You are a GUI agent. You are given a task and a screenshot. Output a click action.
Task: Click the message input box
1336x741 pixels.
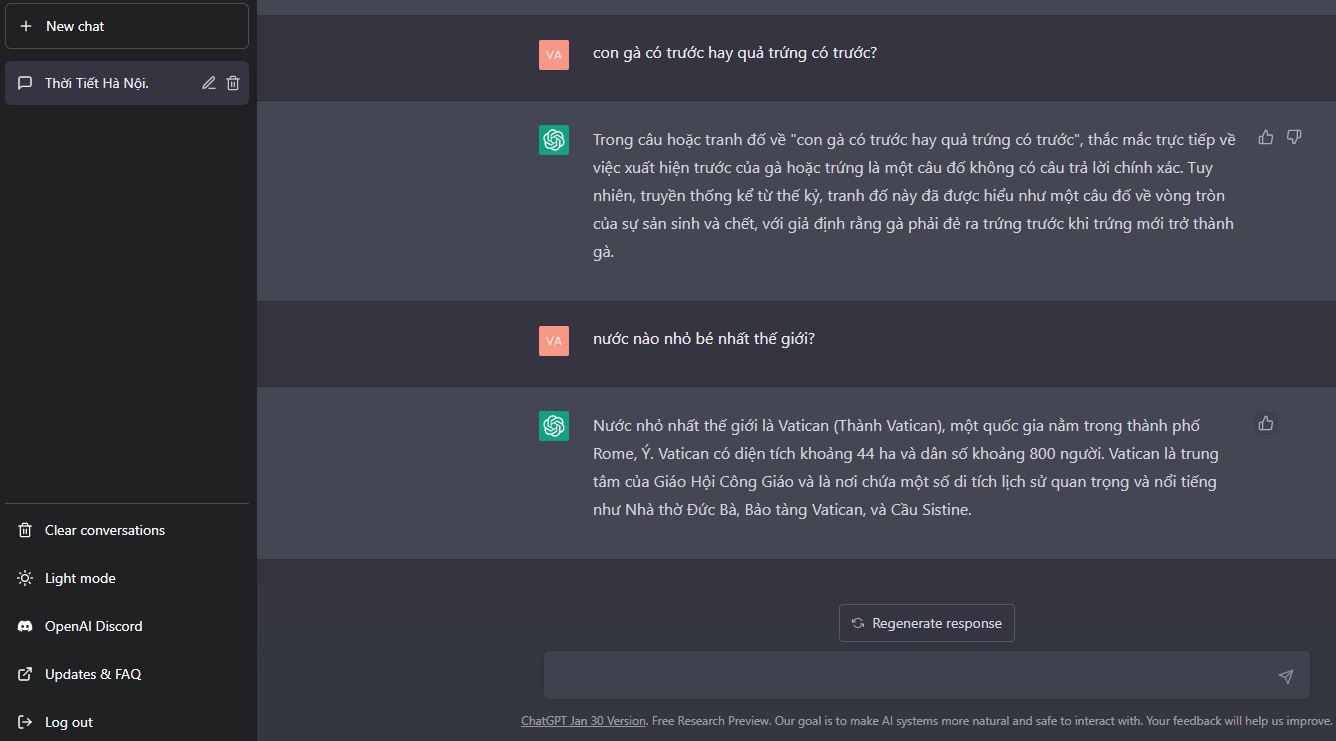[x=900, y=675]
